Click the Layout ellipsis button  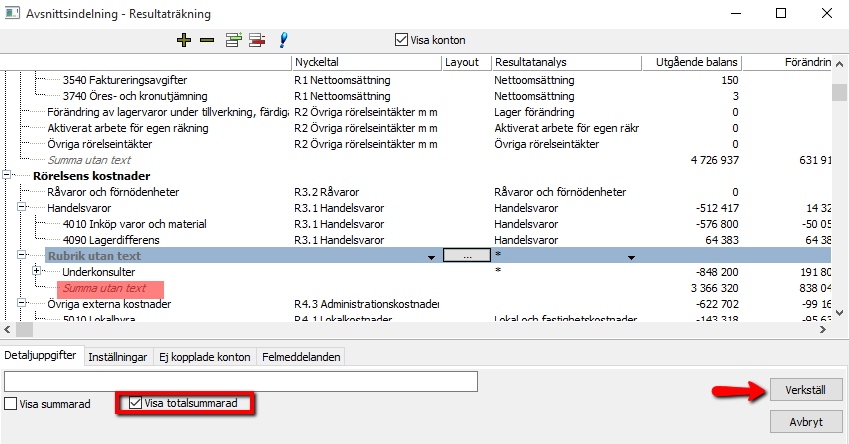[x=467, y=256]
